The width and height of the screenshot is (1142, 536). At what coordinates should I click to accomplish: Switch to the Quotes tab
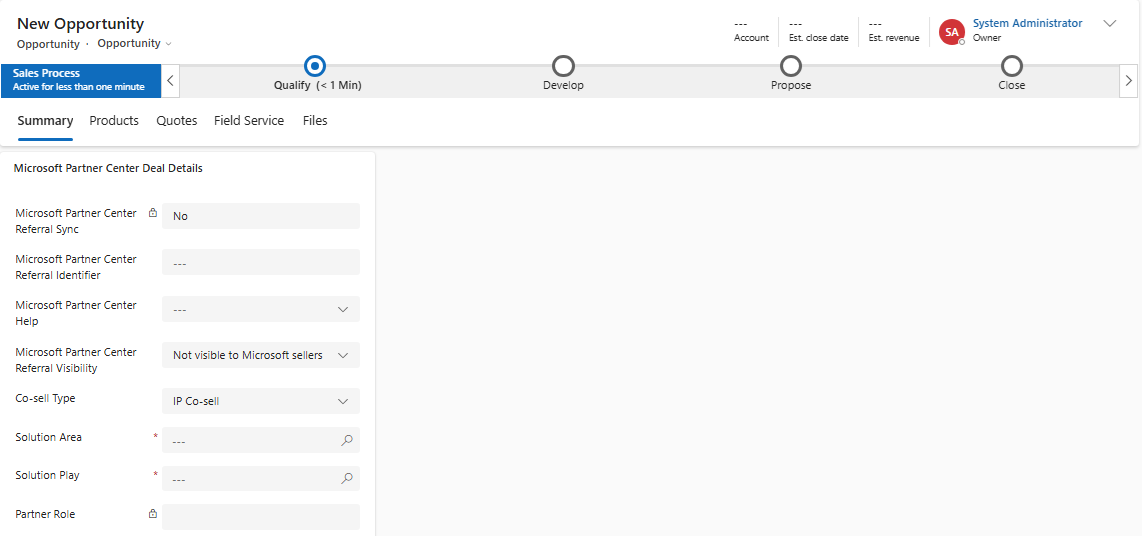tap(177, 121)
